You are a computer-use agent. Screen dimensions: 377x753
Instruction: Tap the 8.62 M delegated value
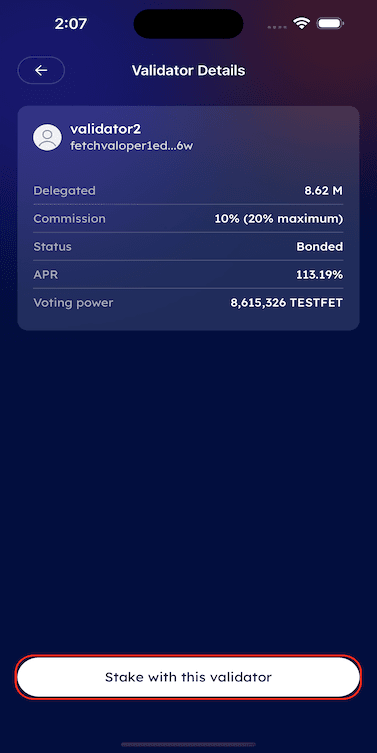(x=324, y=191)
